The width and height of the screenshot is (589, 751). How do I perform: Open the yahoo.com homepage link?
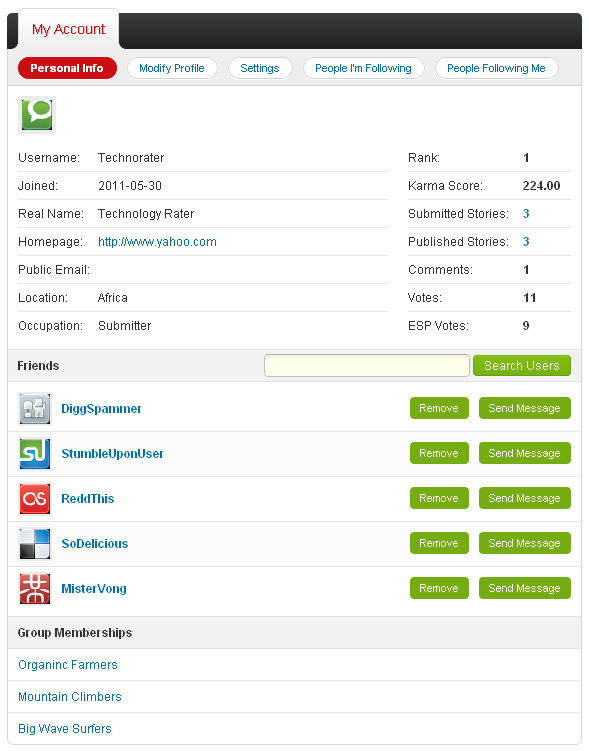(x=157, y=242)
